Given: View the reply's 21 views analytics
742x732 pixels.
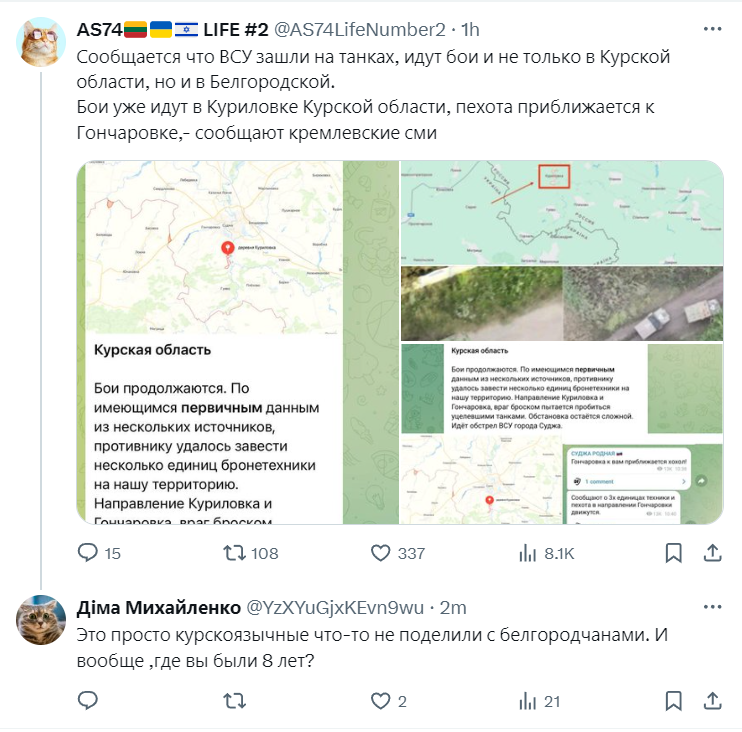Looking at the screenshot, I should pos(539,701).
